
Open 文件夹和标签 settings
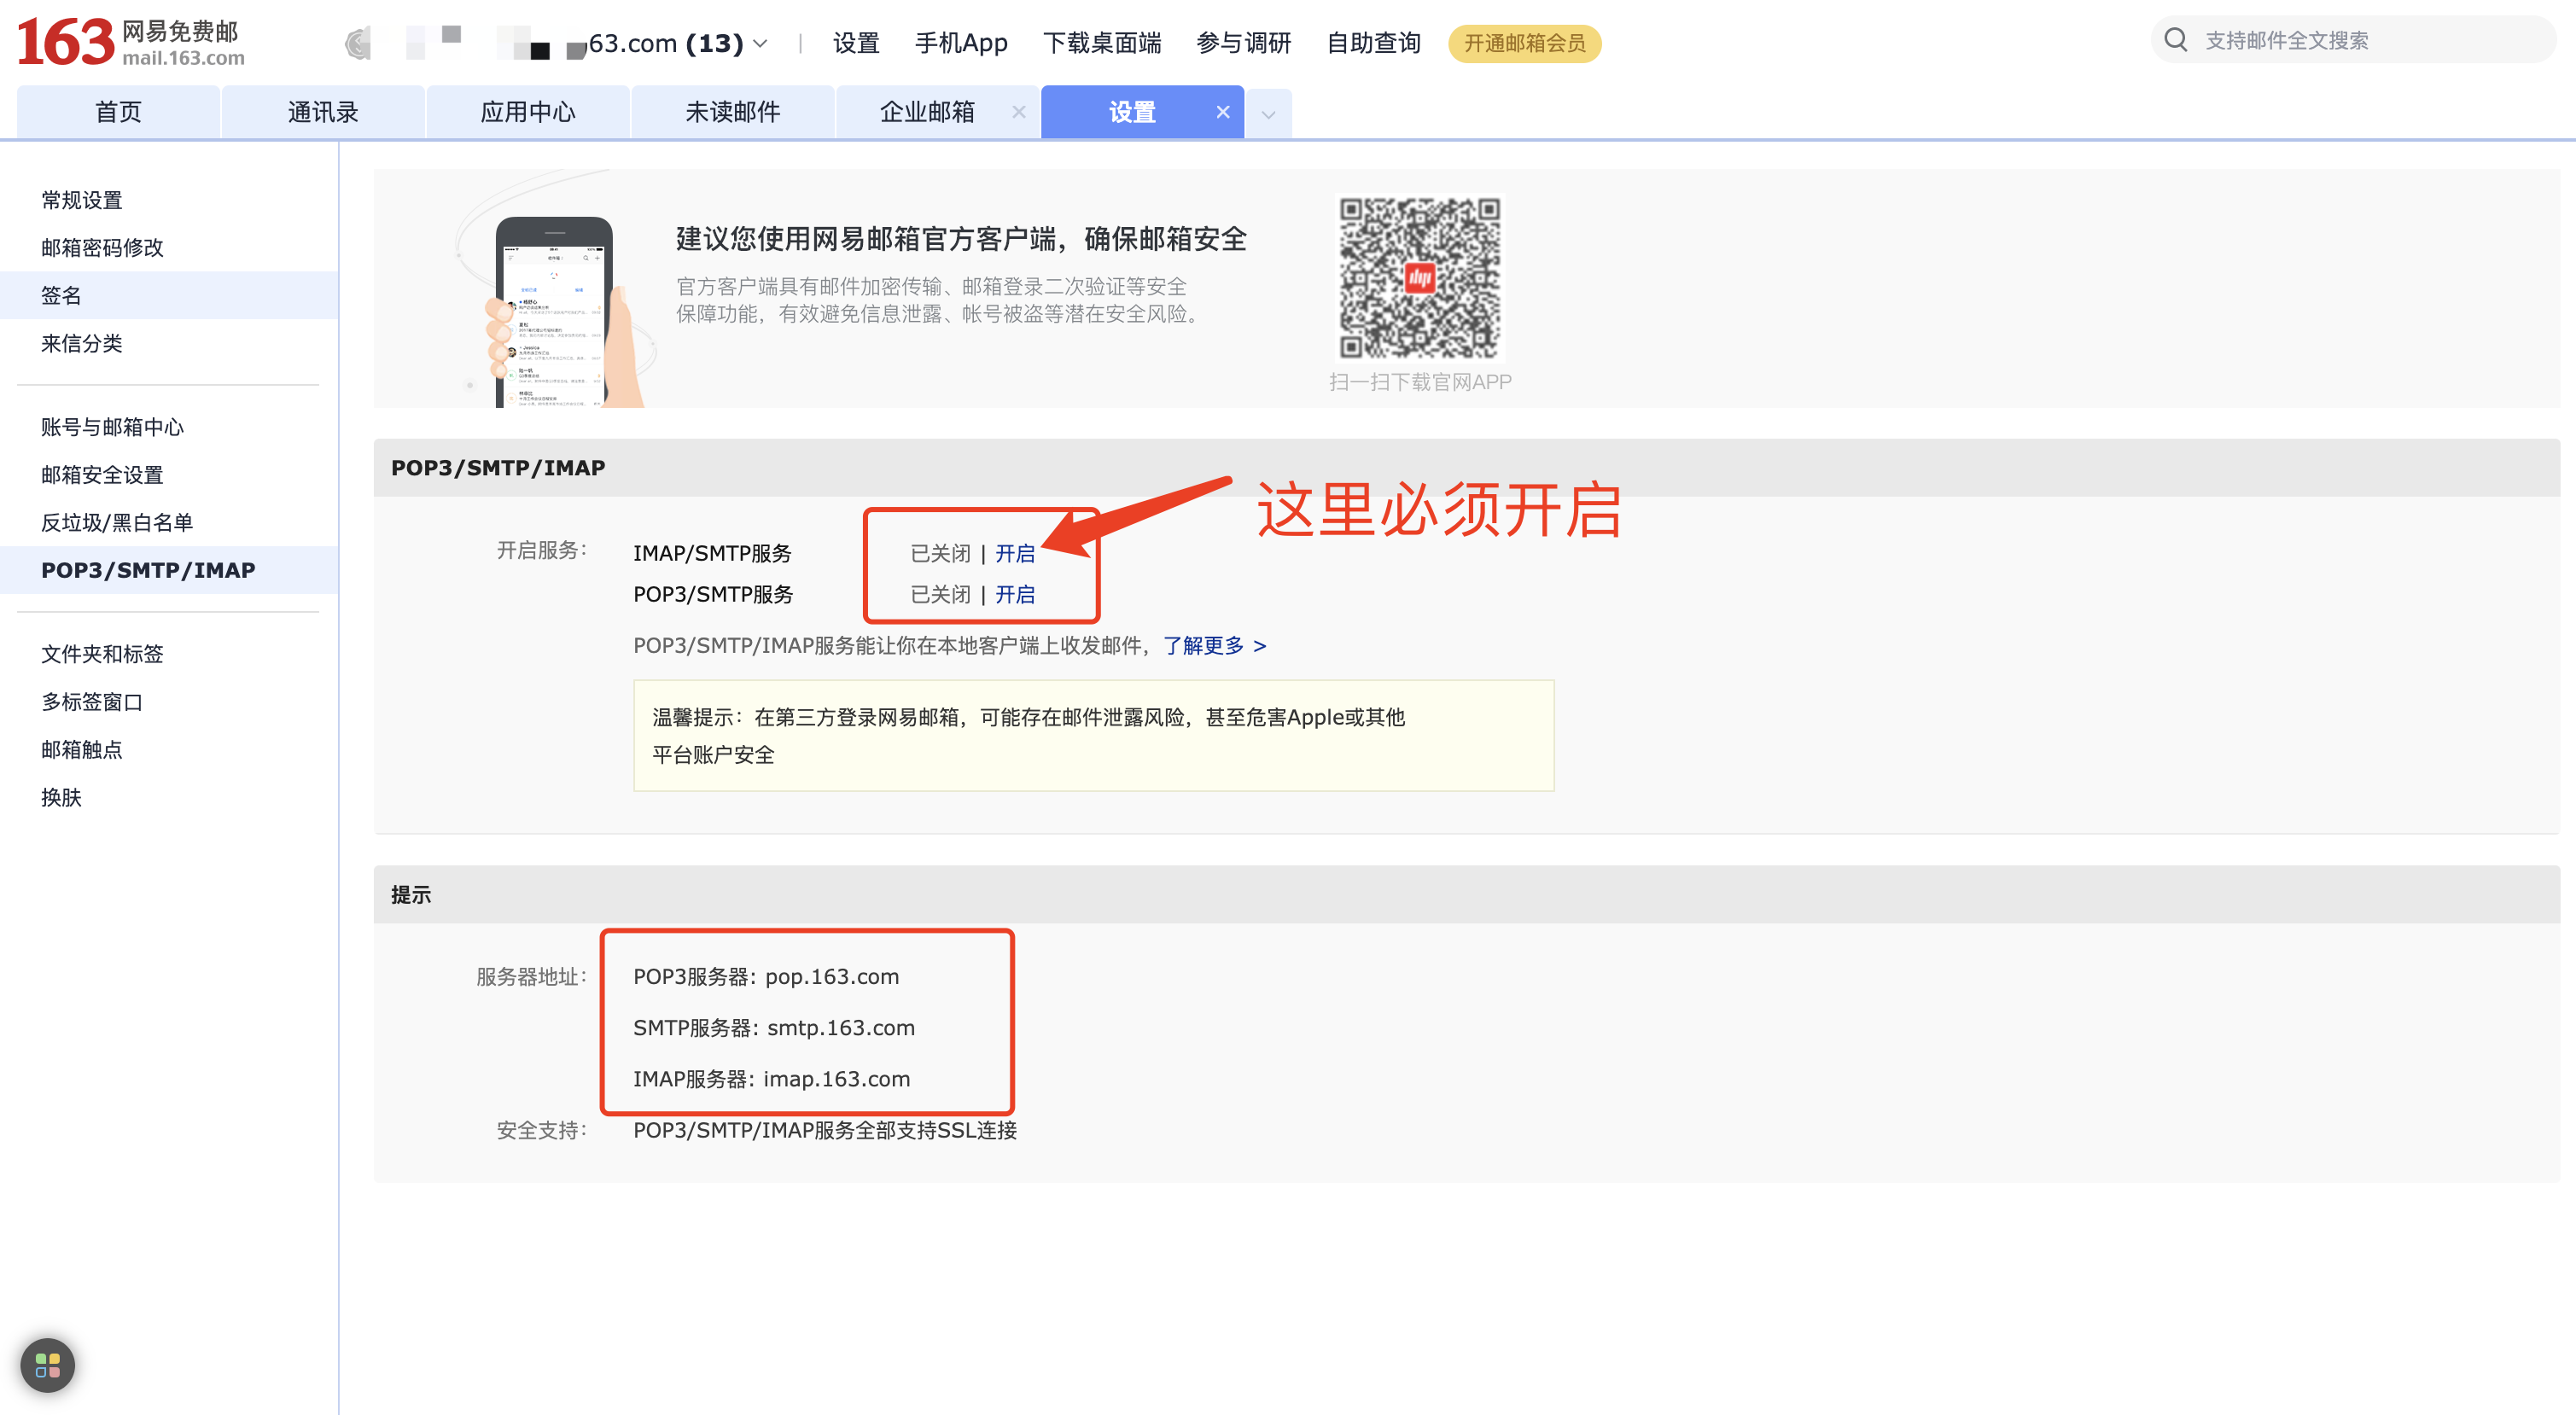pos(102,654)
